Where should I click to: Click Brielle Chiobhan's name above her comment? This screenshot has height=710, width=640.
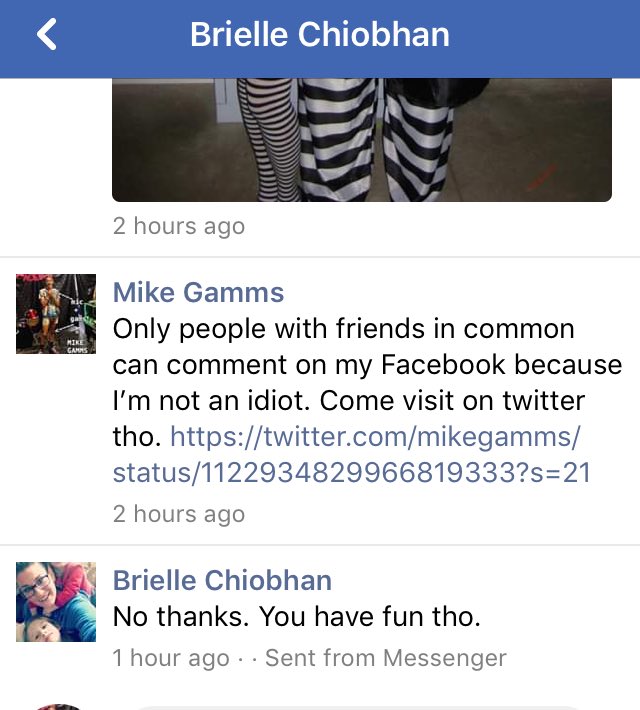[x=222, y=580]
